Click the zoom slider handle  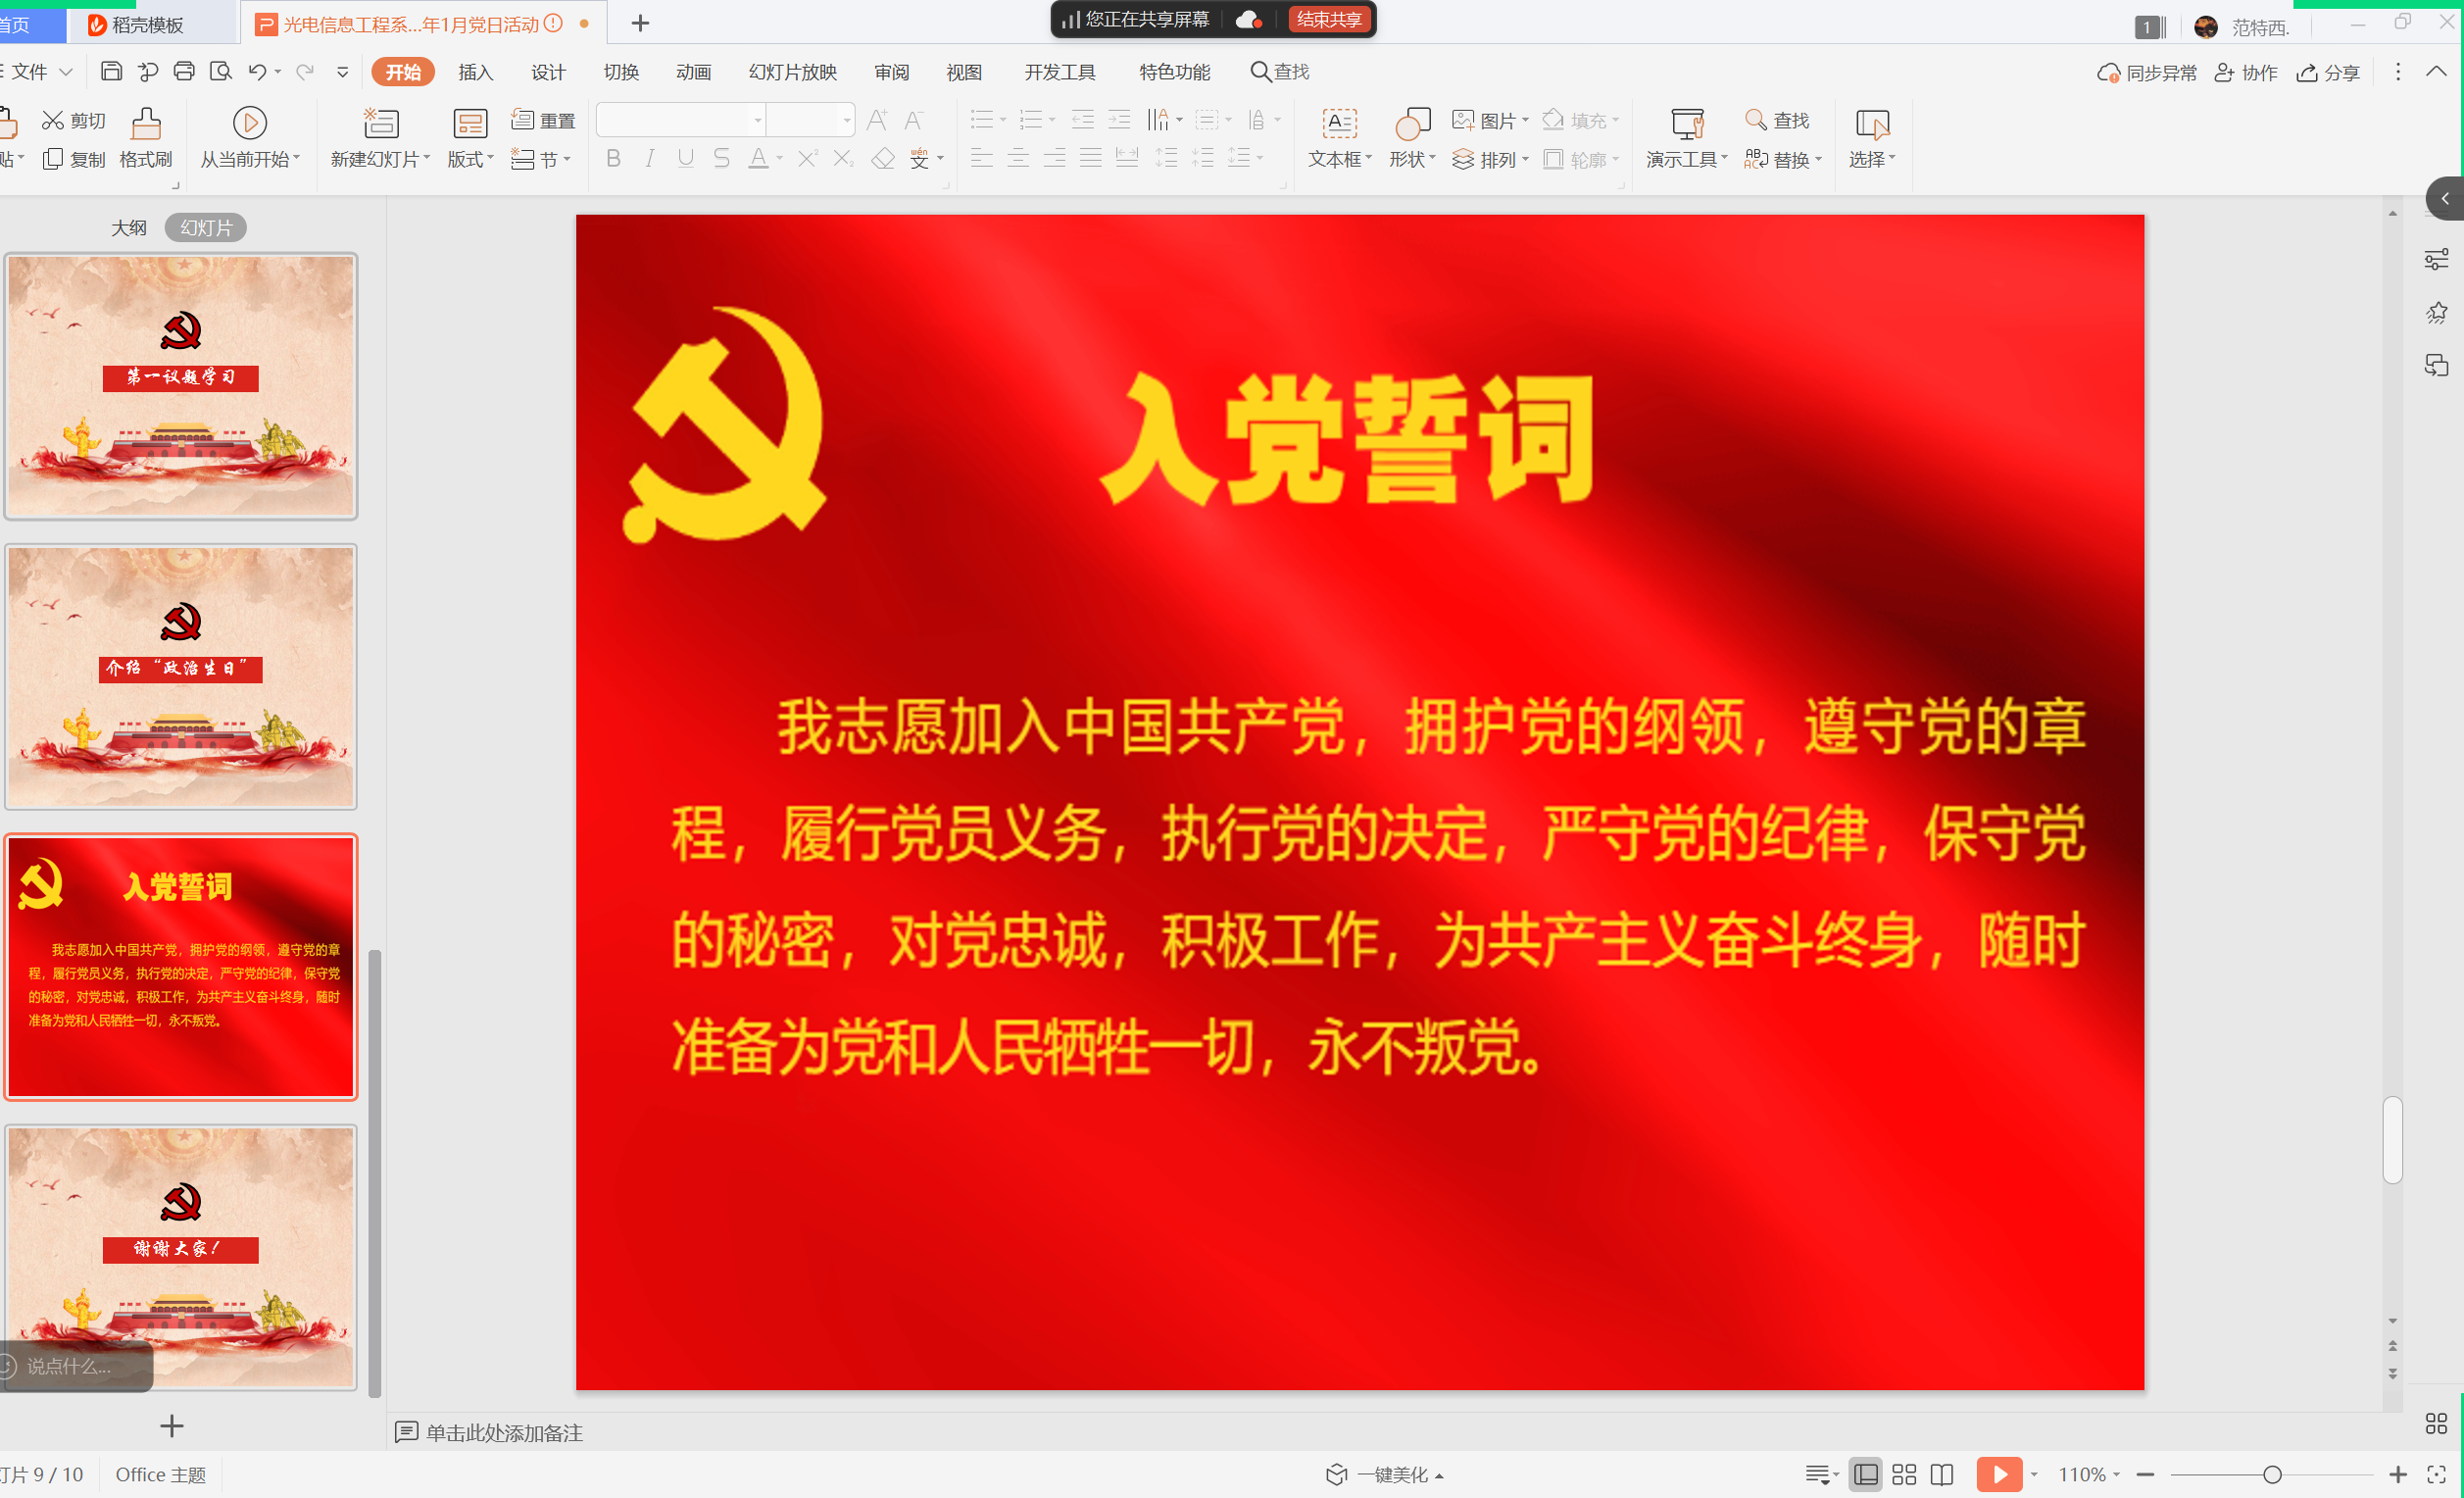(2272, 1474)
